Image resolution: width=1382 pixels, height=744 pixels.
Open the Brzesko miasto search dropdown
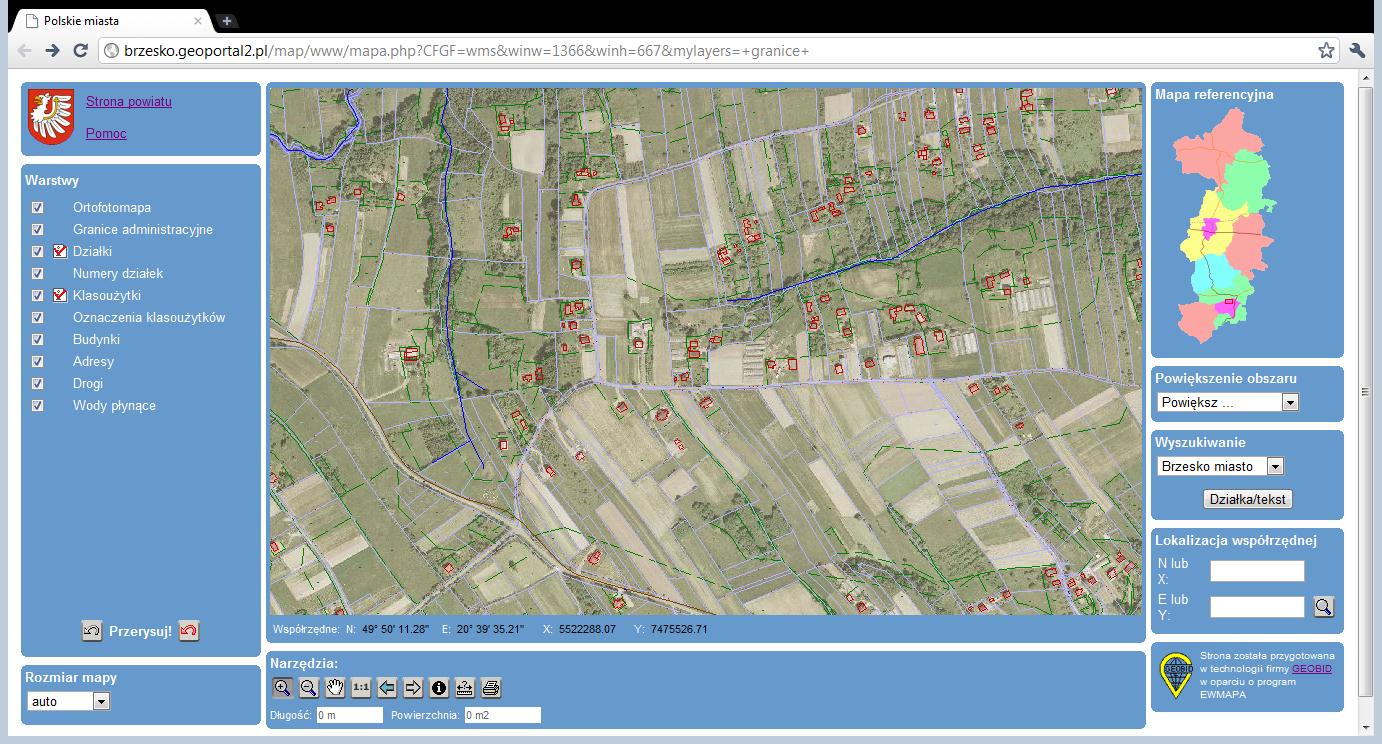tap(1220, 466)
